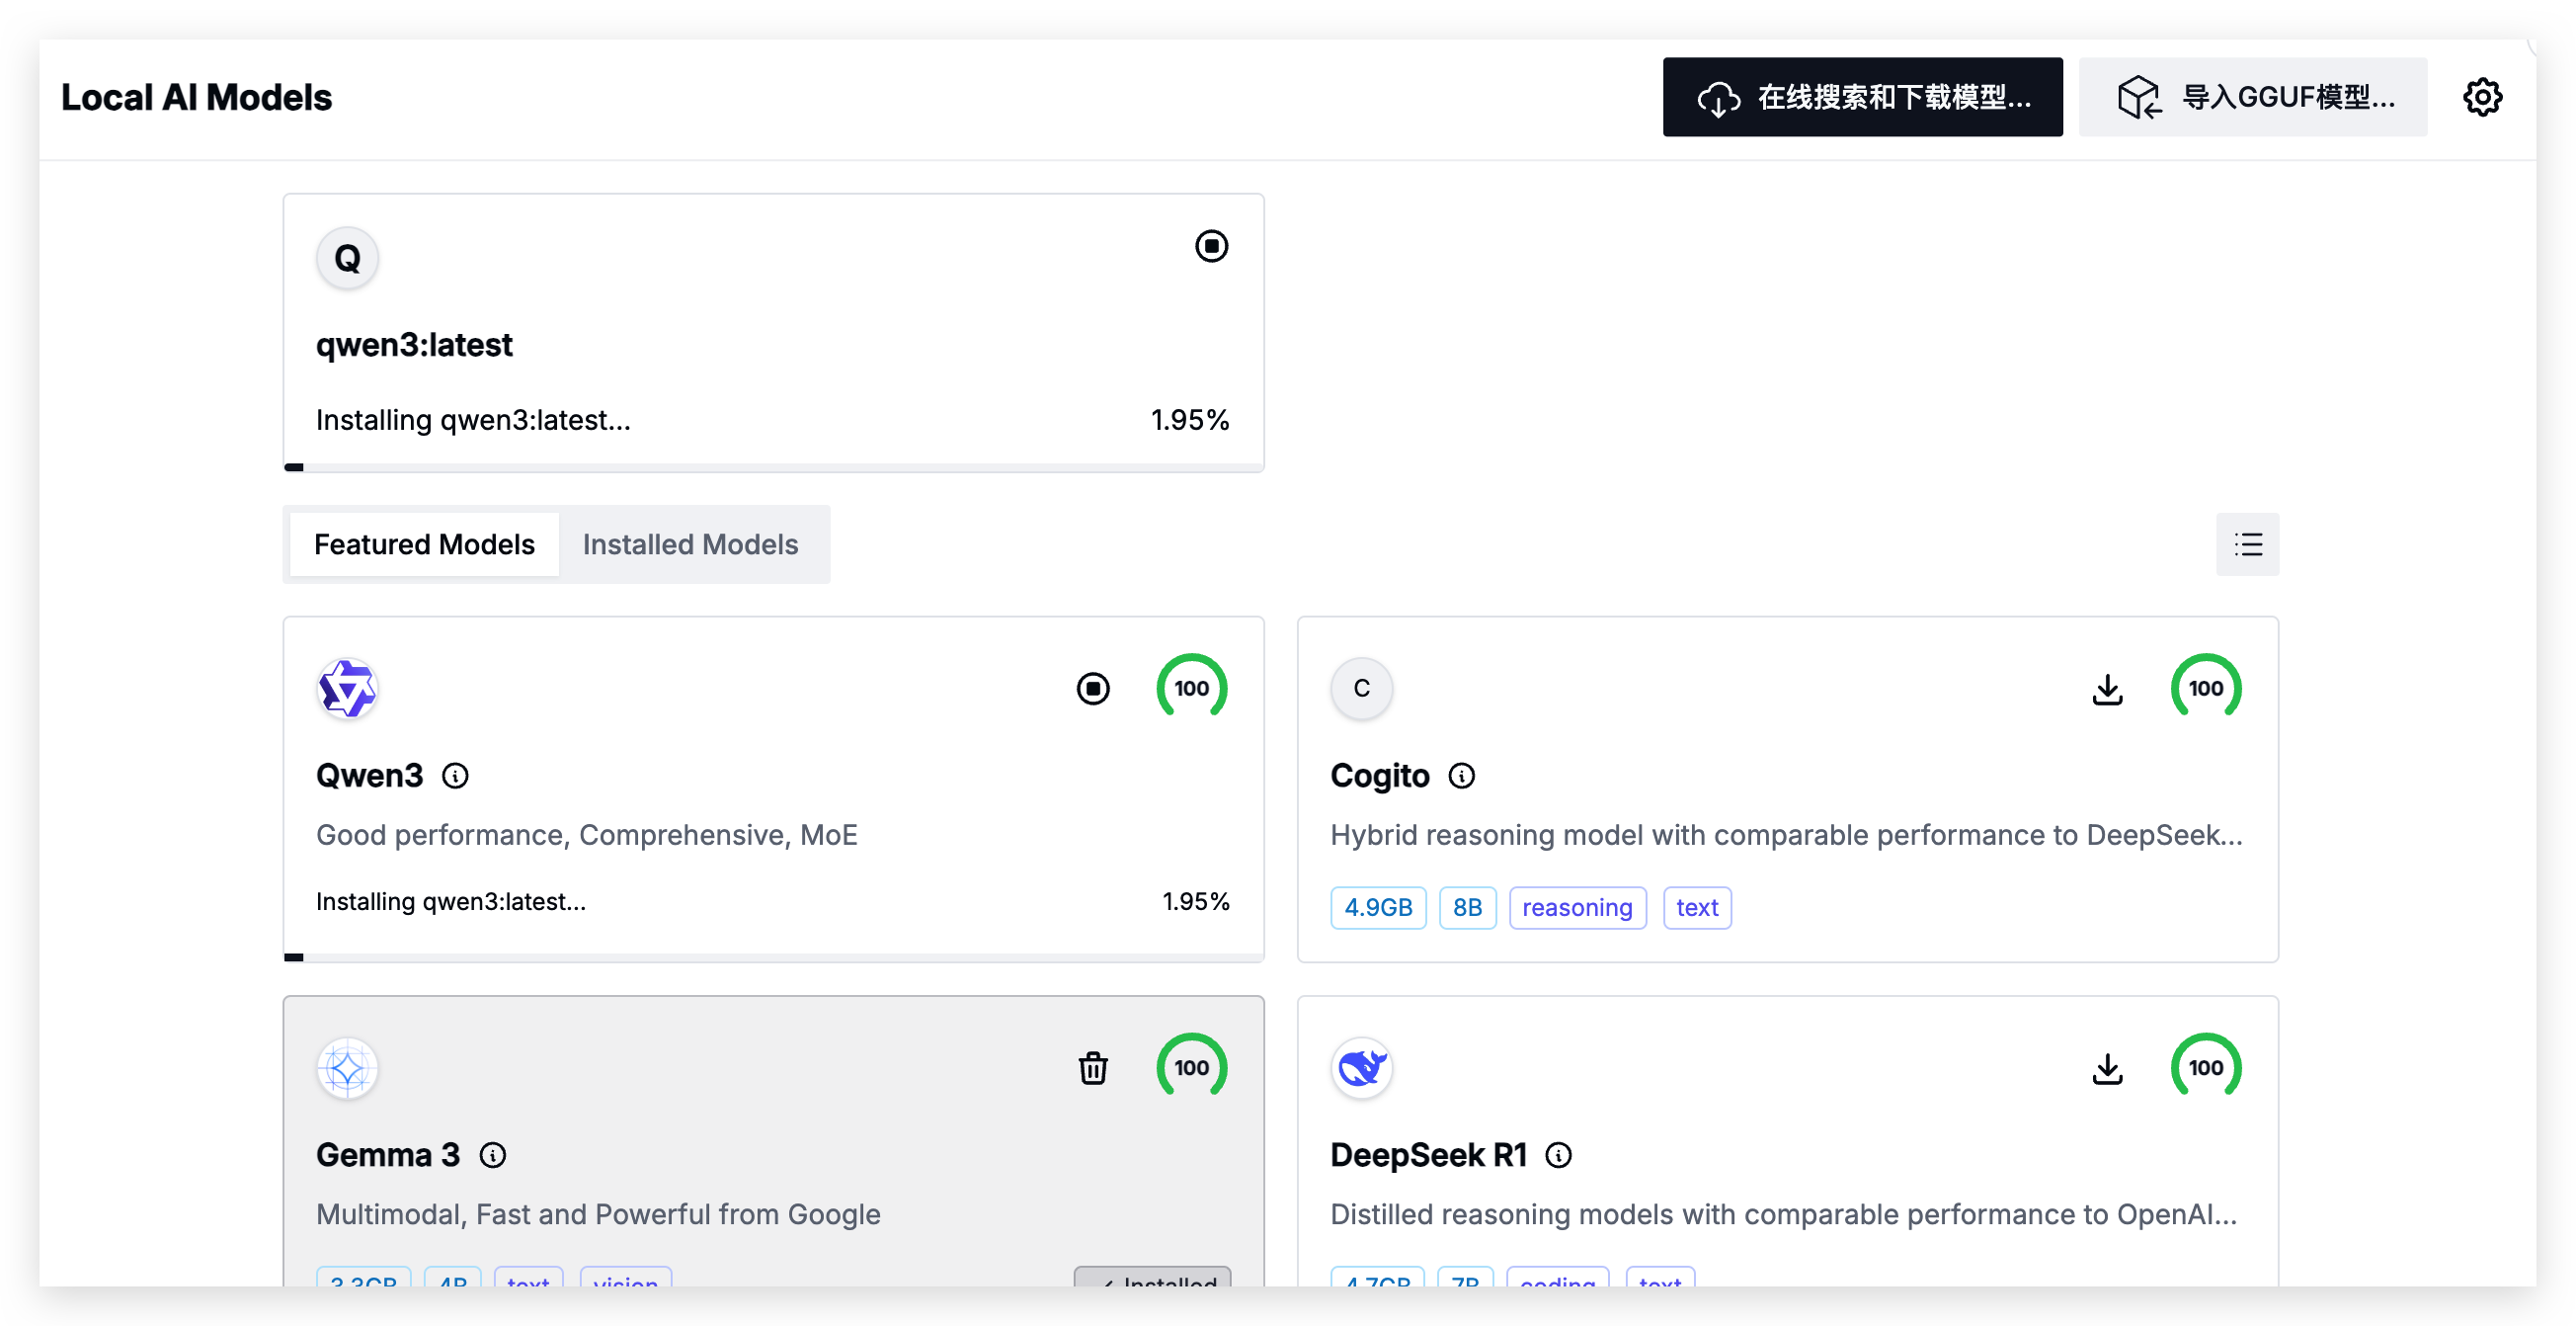Download the Cogito model
The width and height of the screenshot is (2576, 1326).
point(2107,688)
